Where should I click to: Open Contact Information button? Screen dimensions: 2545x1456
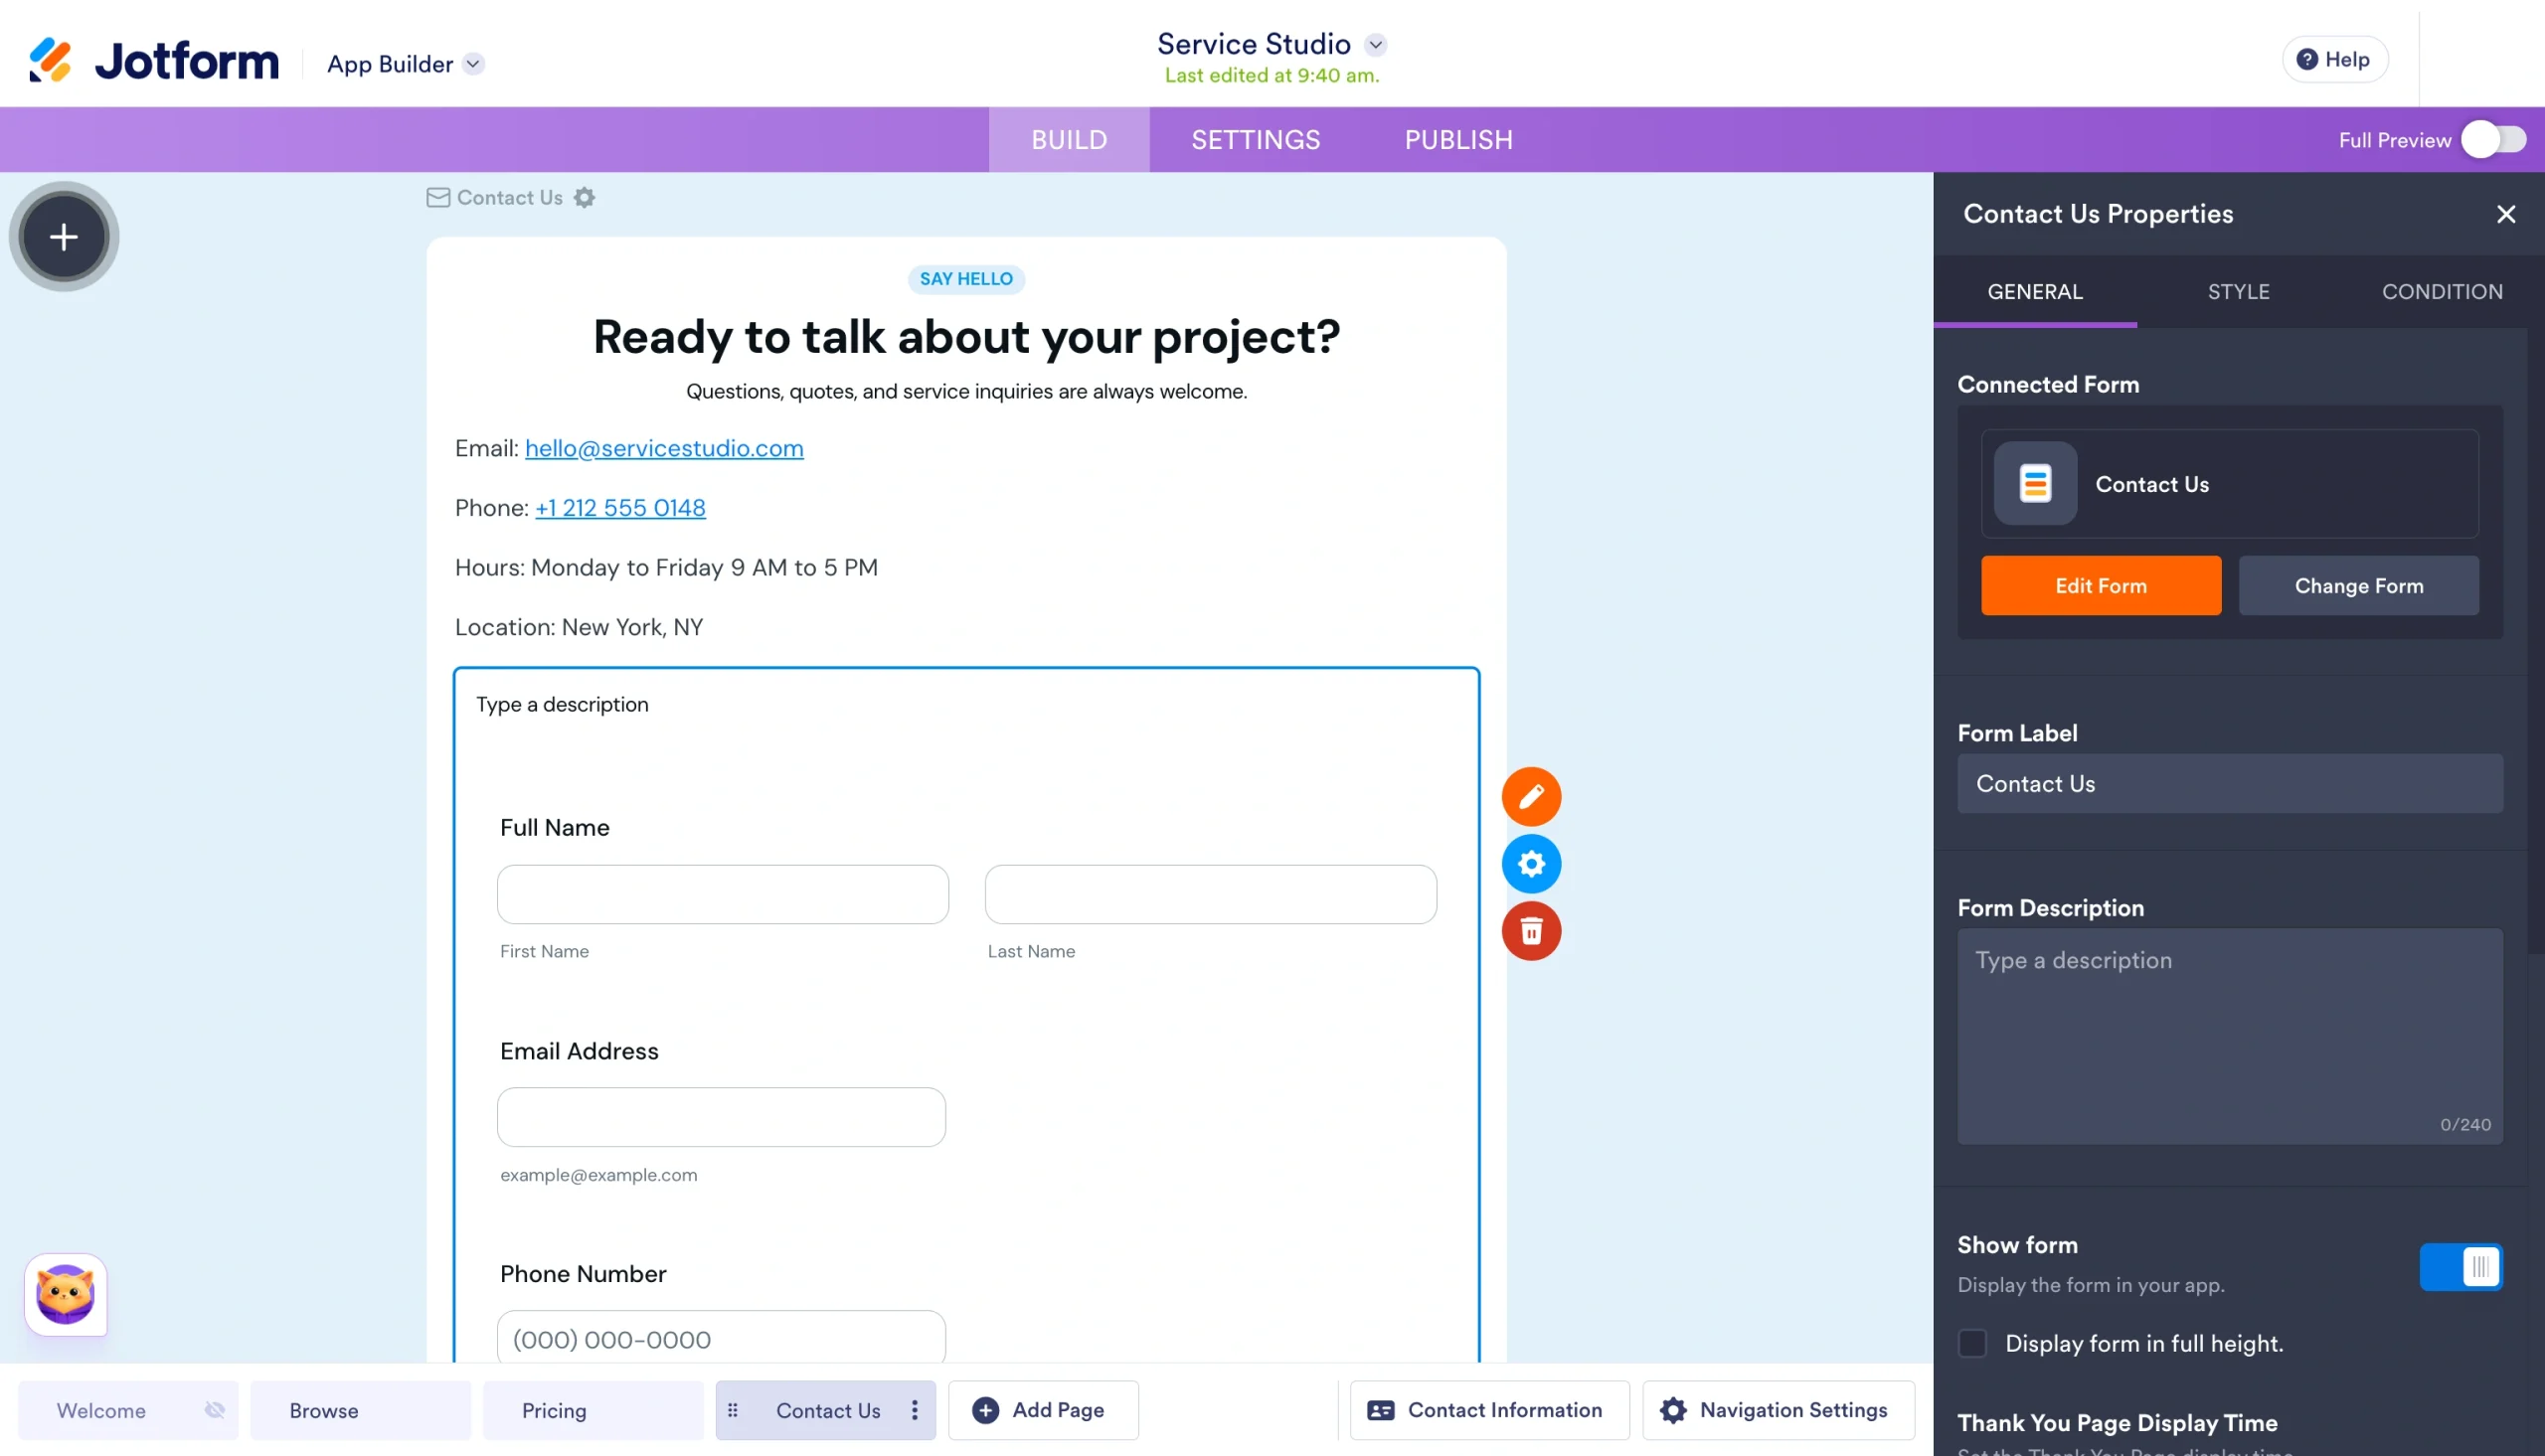tap(1489, 1410)
